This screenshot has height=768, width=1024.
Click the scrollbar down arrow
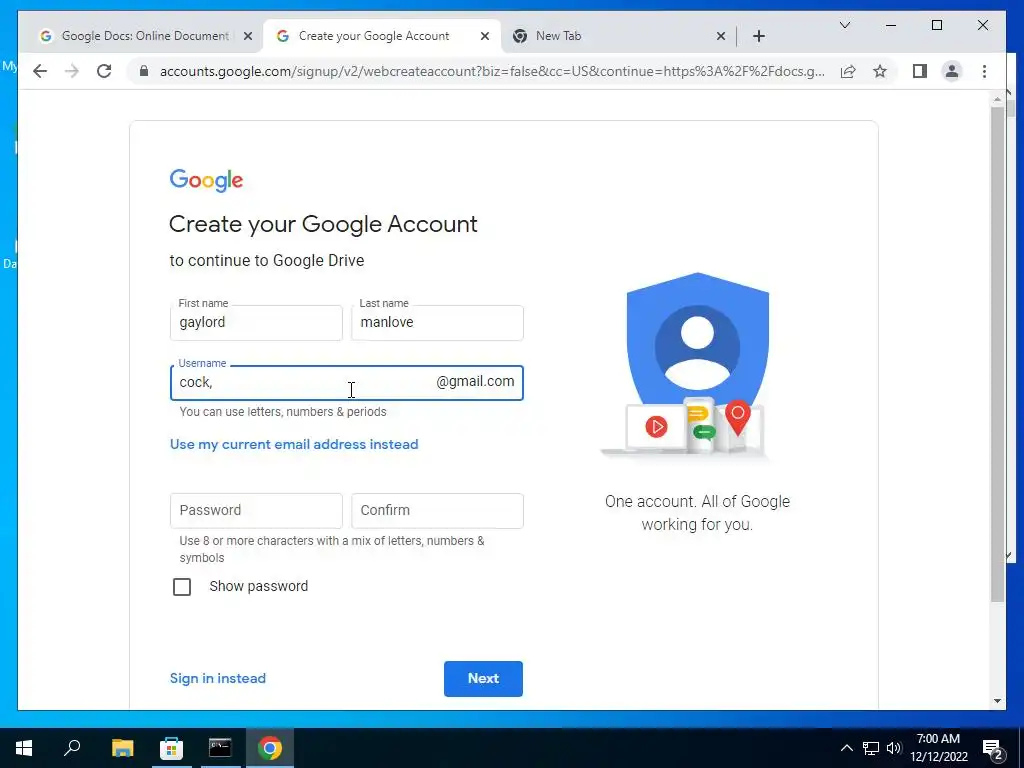point(997,701)
